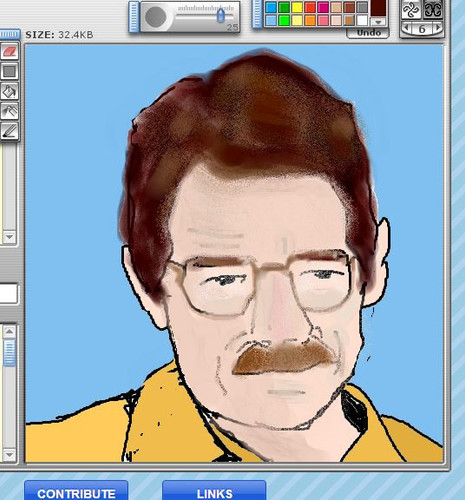
Task: Pick the pale yellow swatch, bottom row
Action: click(x=297, y=20)
